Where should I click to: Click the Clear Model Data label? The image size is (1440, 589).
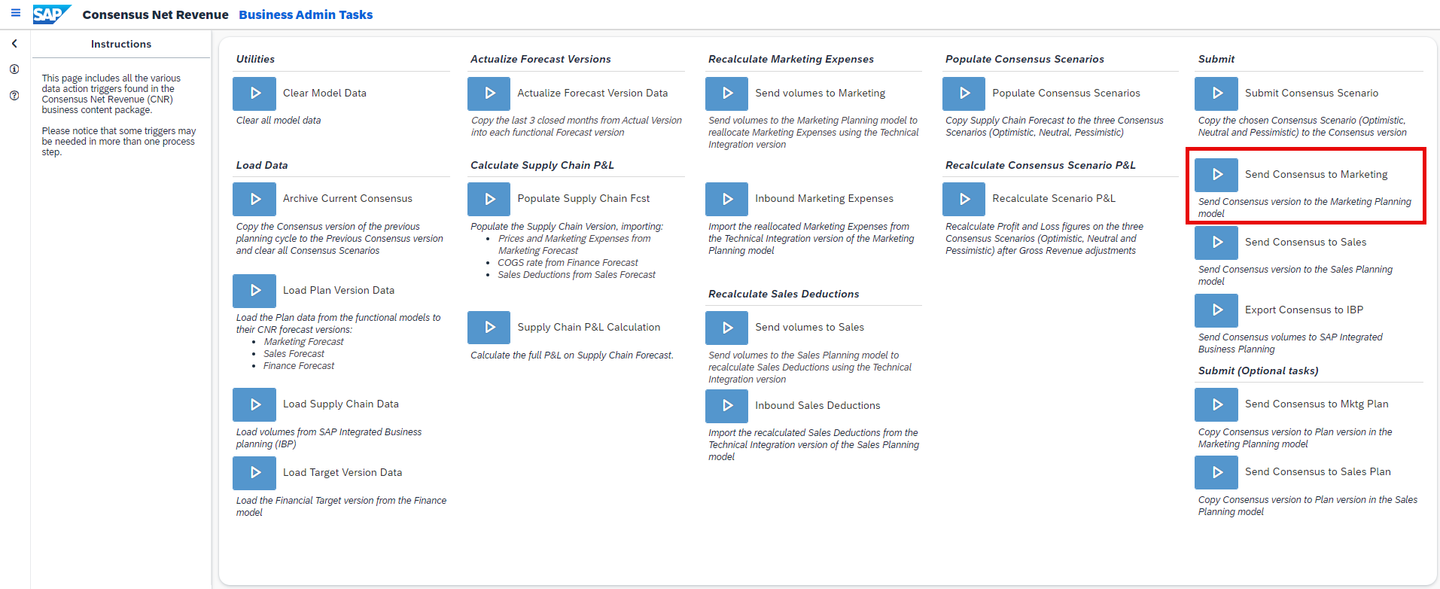[325, 93]
